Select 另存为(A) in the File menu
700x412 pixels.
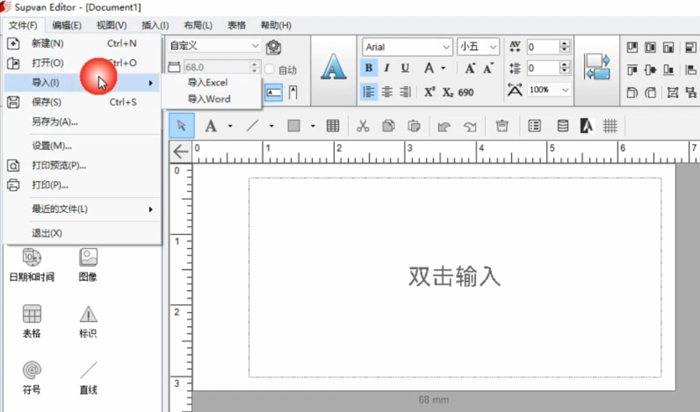(54, 121)
